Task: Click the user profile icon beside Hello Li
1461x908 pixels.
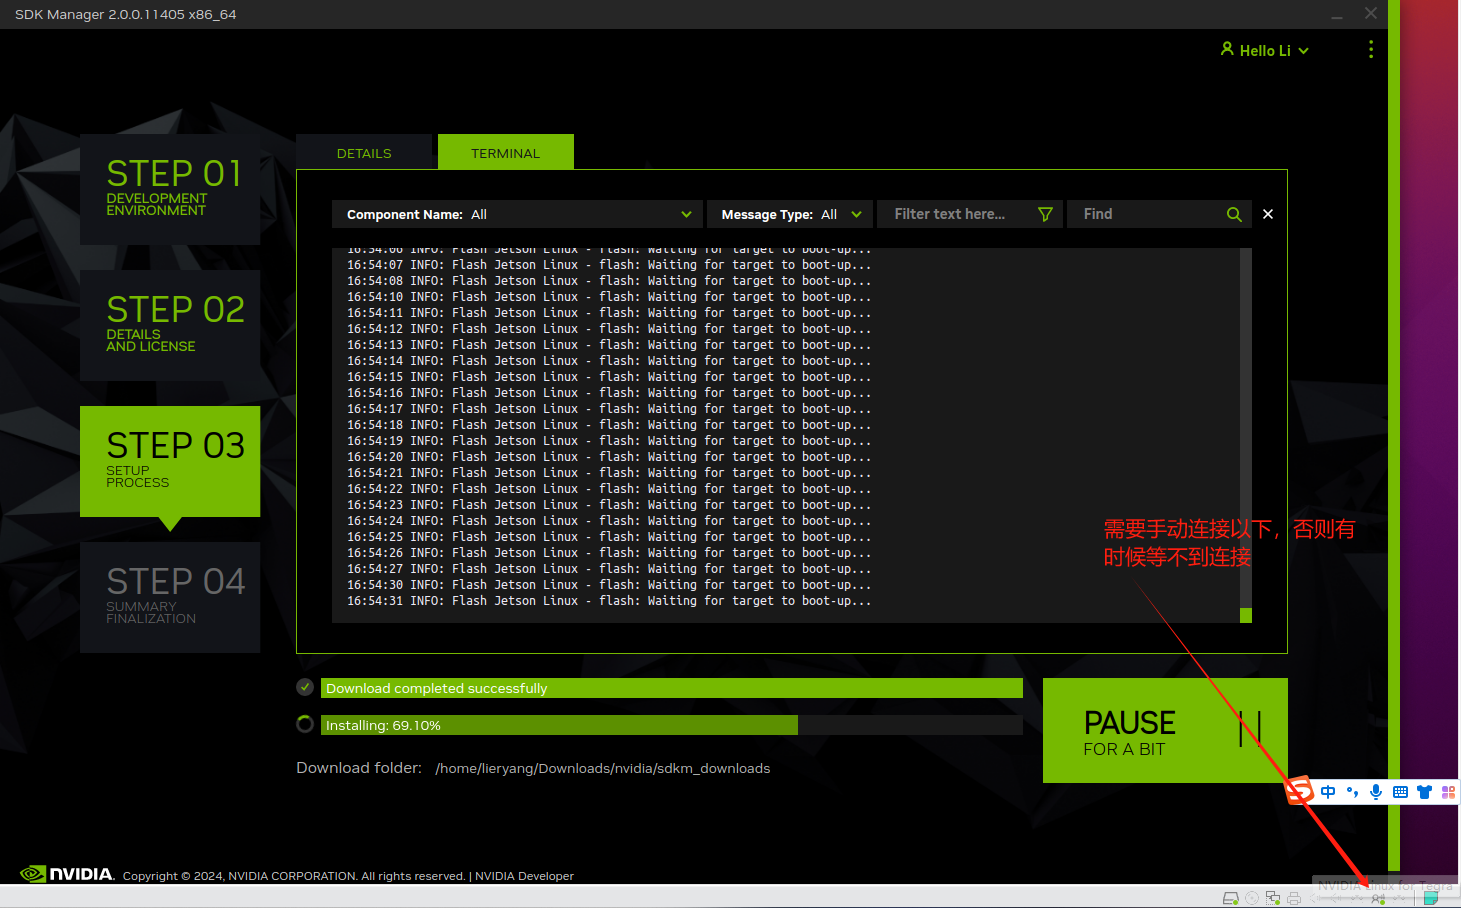Action: 1227,49
